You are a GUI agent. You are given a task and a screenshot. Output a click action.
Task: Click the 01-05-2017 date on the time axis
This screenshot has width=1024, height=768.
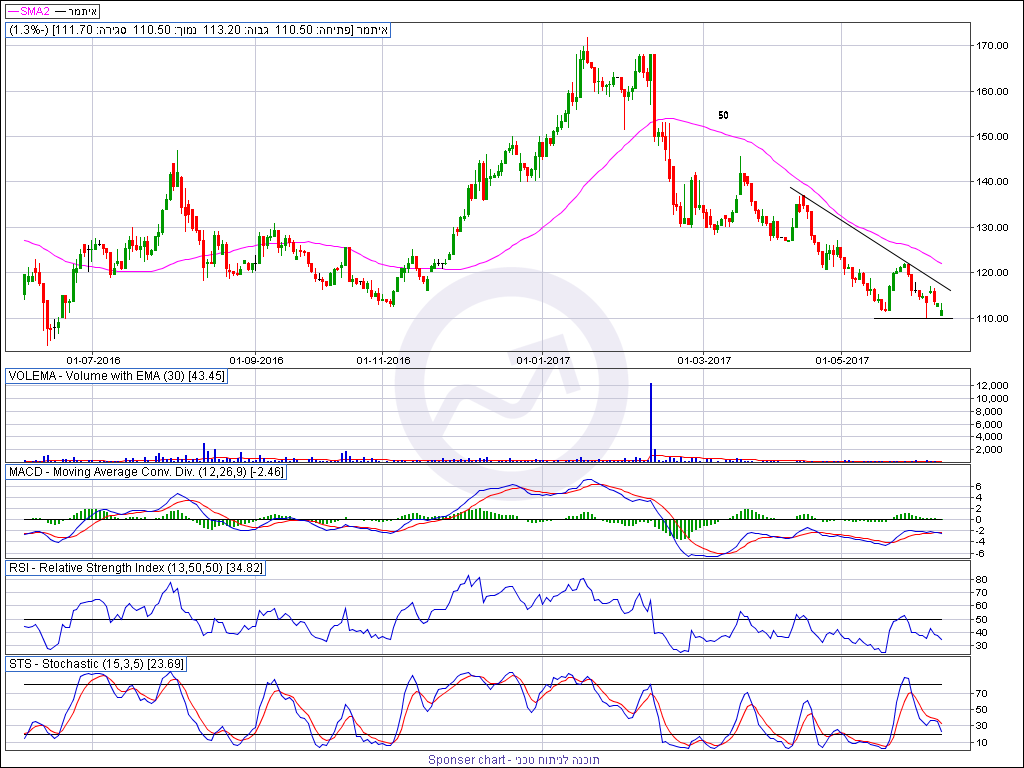(843, 360)
